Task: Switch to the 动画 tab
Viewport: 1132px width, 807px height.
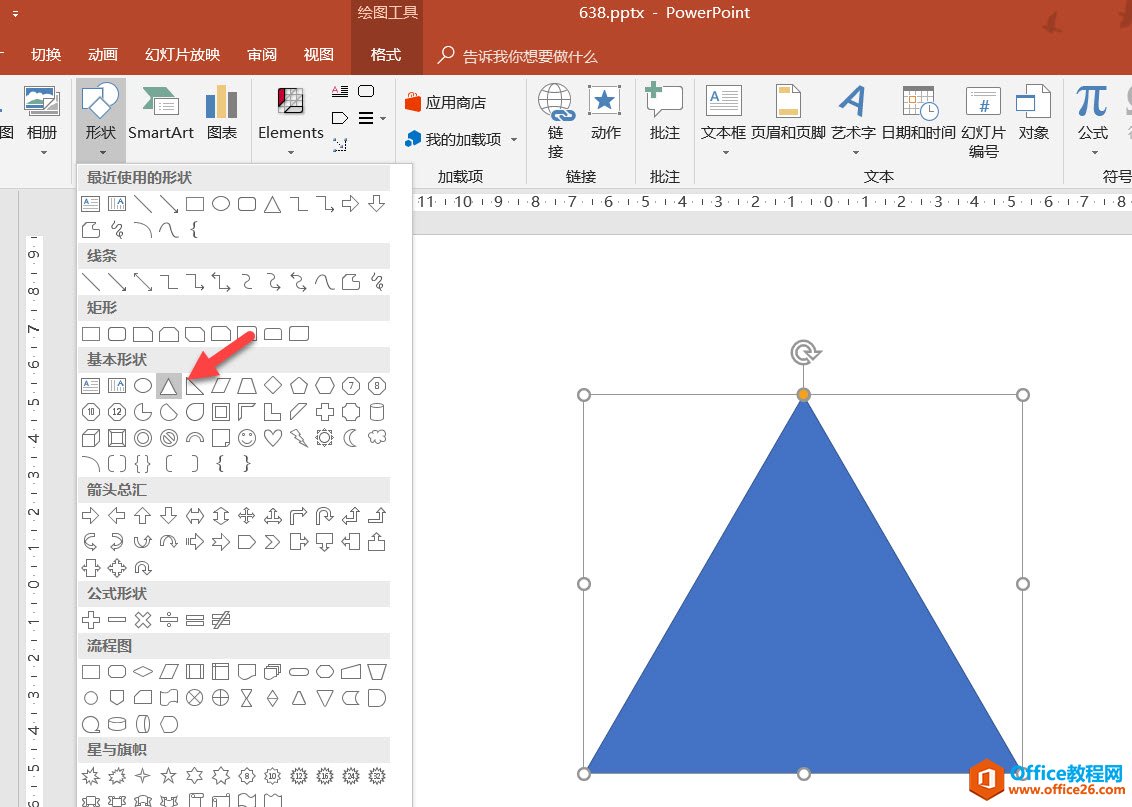Action: [x=102, y=55]
